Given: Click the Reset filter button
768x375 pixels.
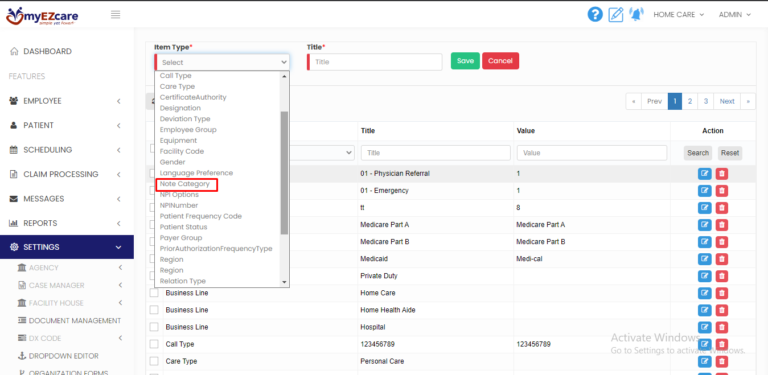Looking at the screenshot, I should tap(730, 153).
